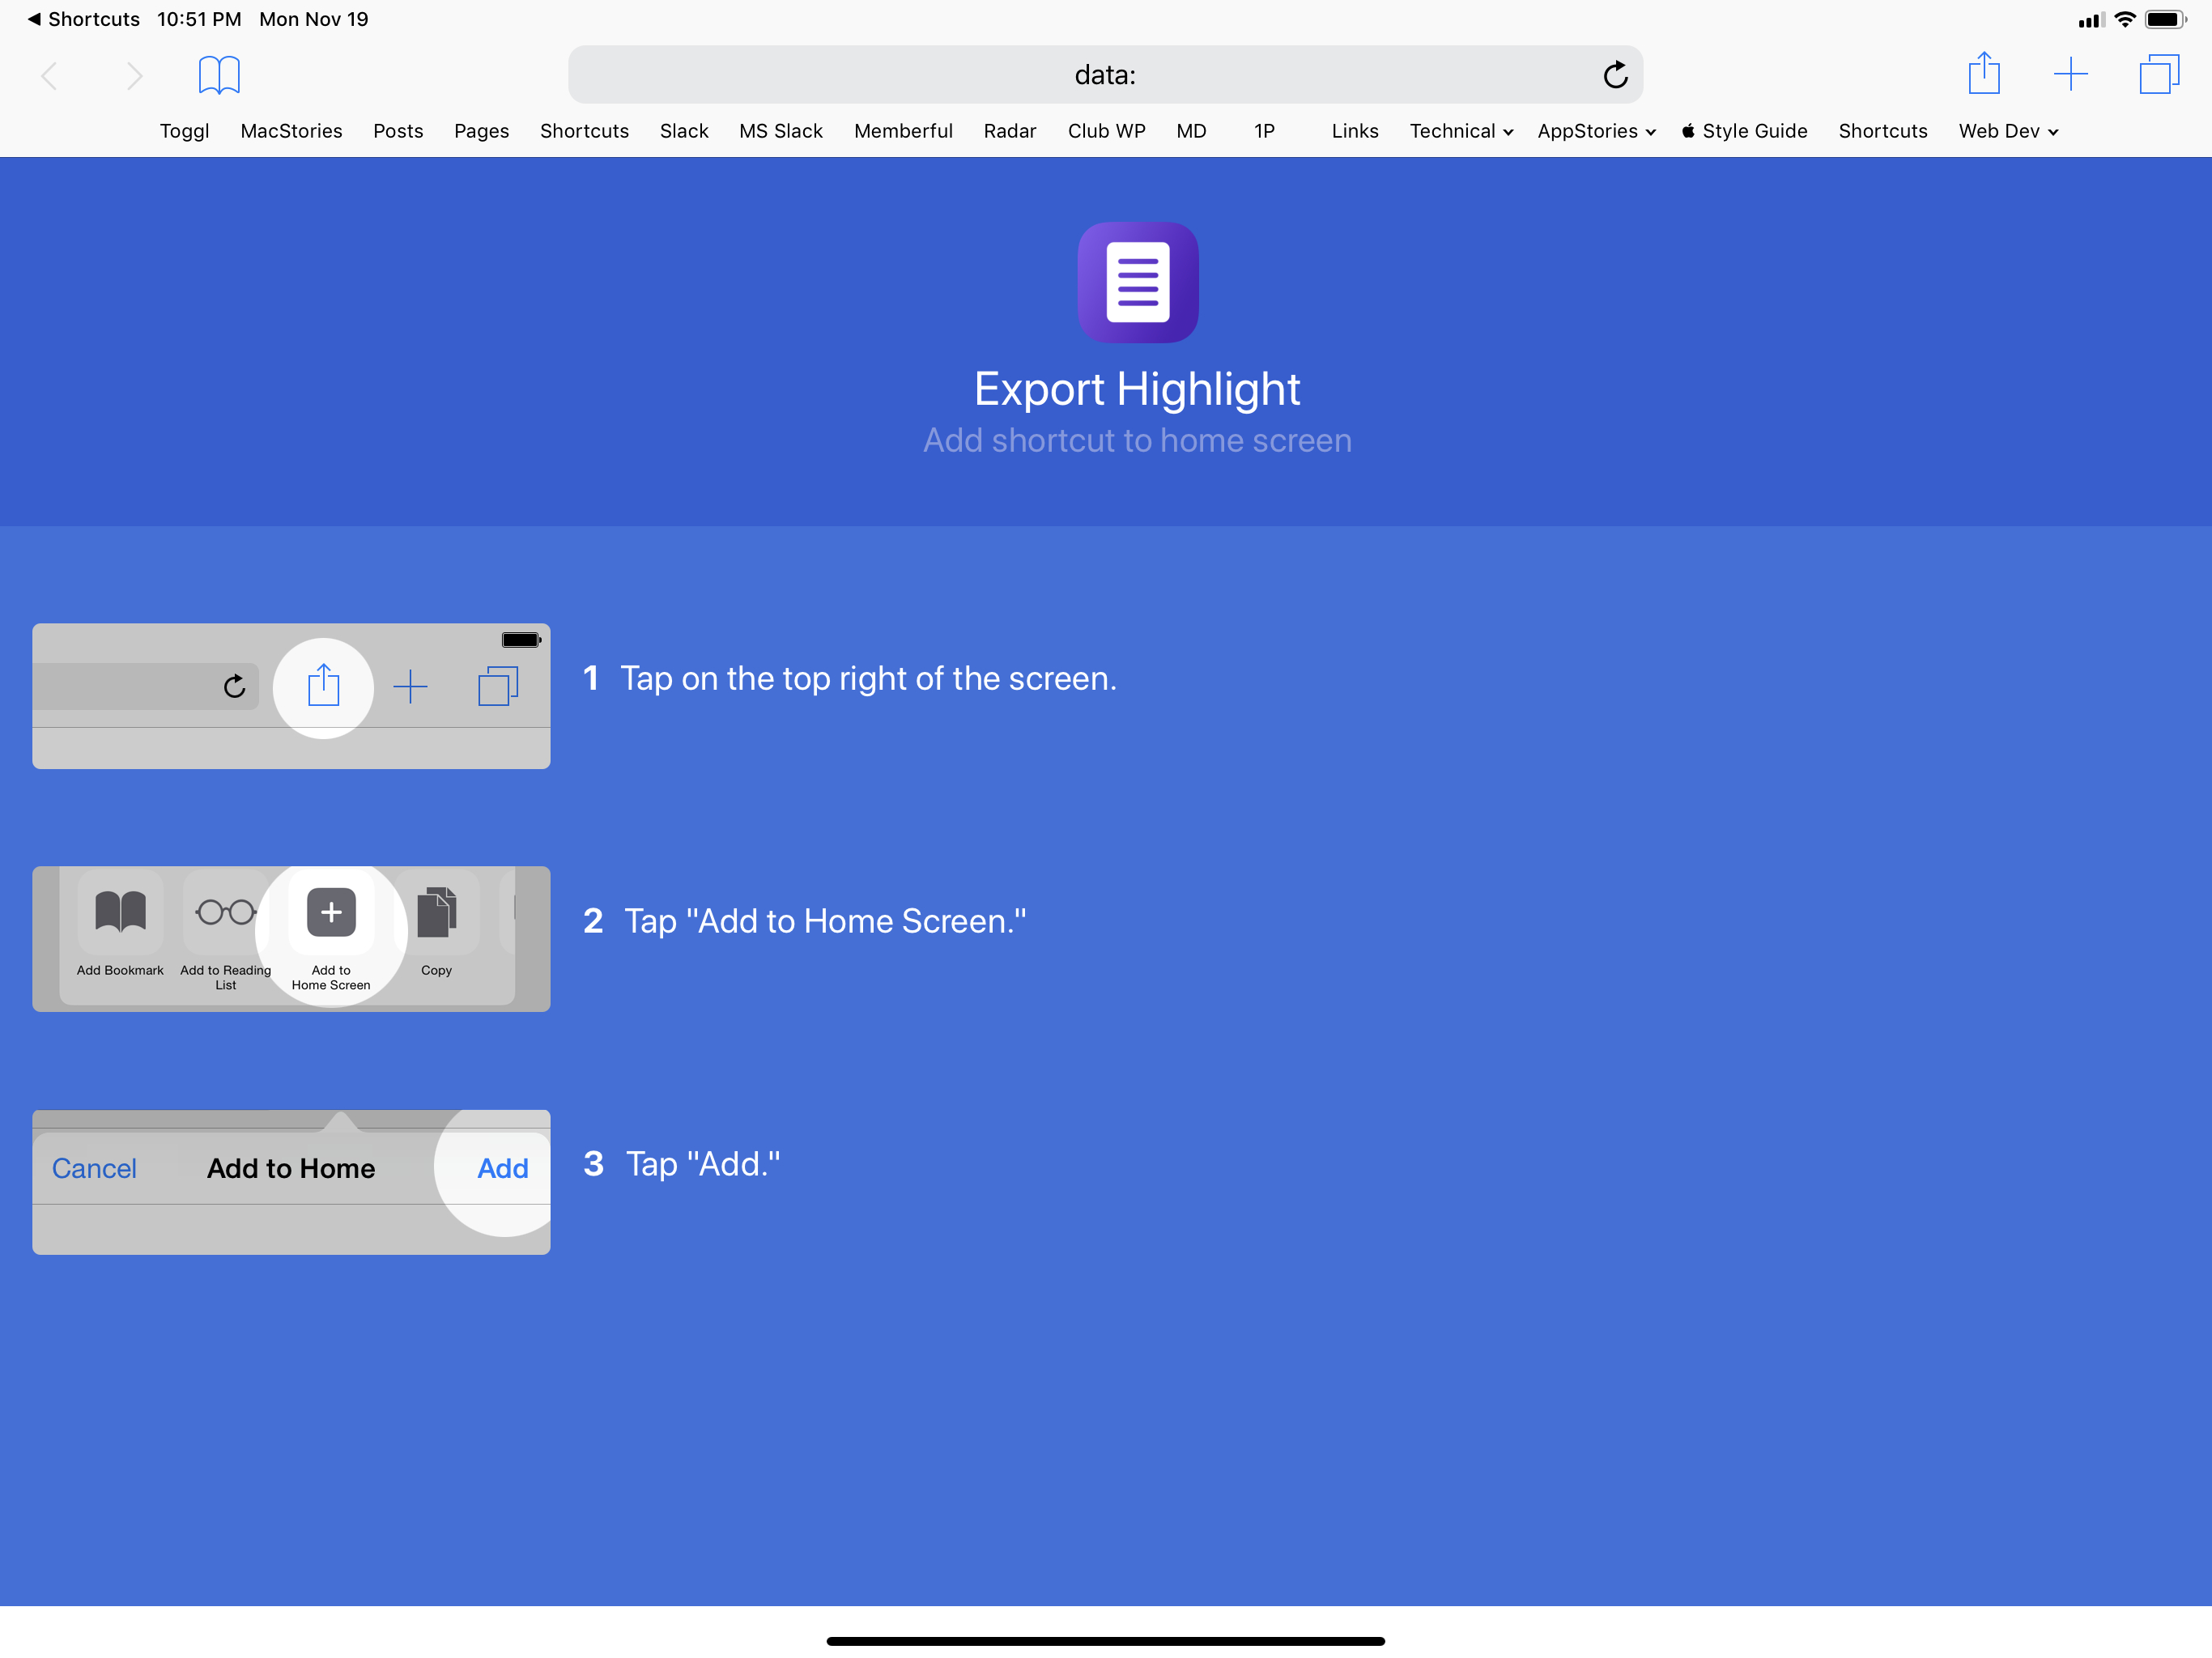Select the MacStories bookmark
The width and height of the screenshot is (2212, 1658).
point(291,131)
